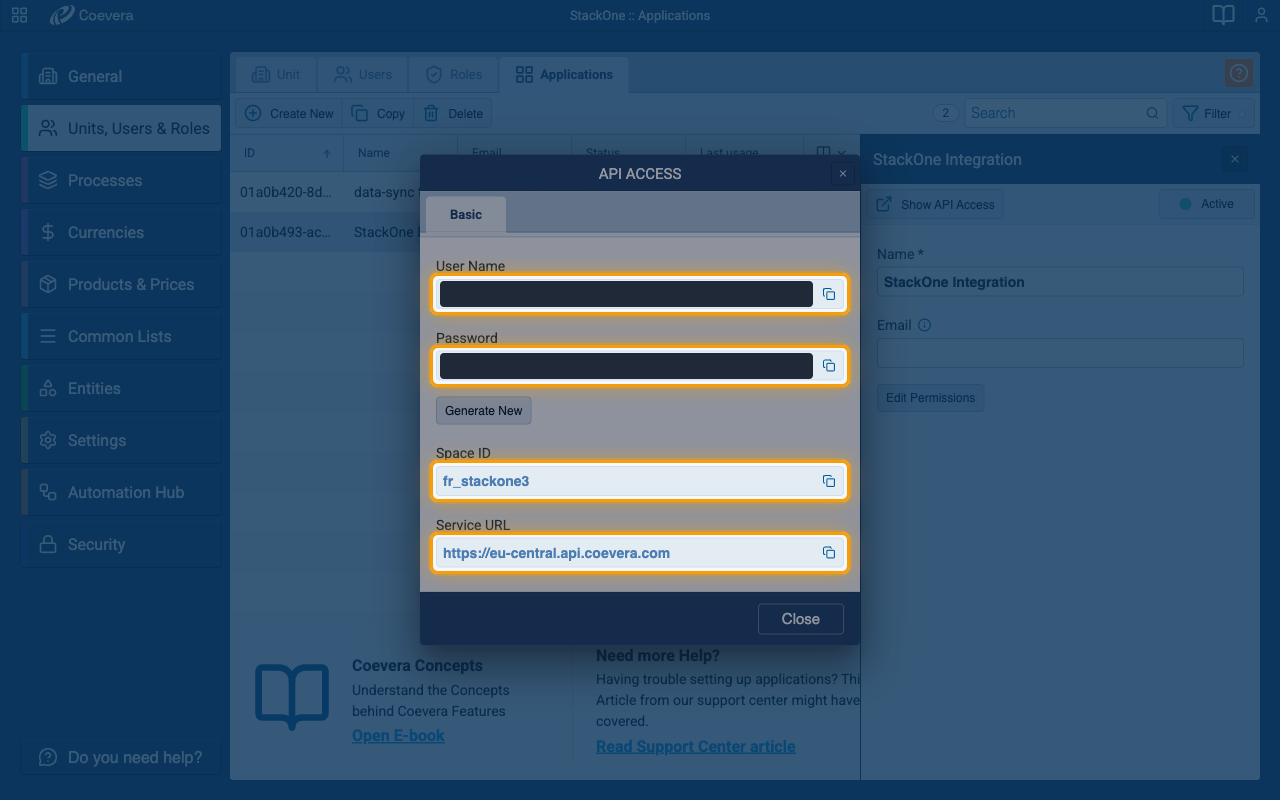Copy the Space ID value
This screenshot has height=800, width=1280.
point(829,481)
